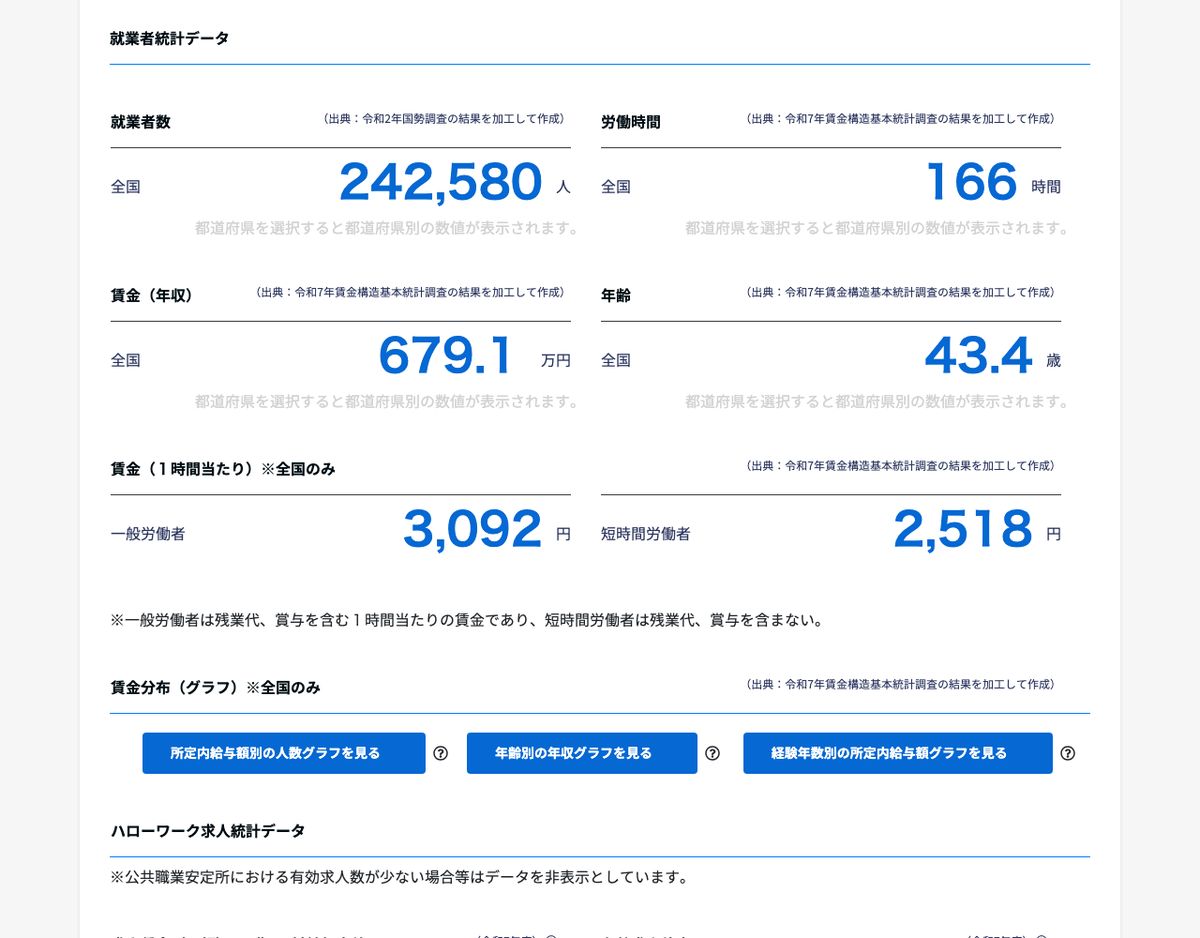Click help icon beside 所定内給与額別の人数グラフ button
The image size is (1200, 938).
tap(440, 753)
